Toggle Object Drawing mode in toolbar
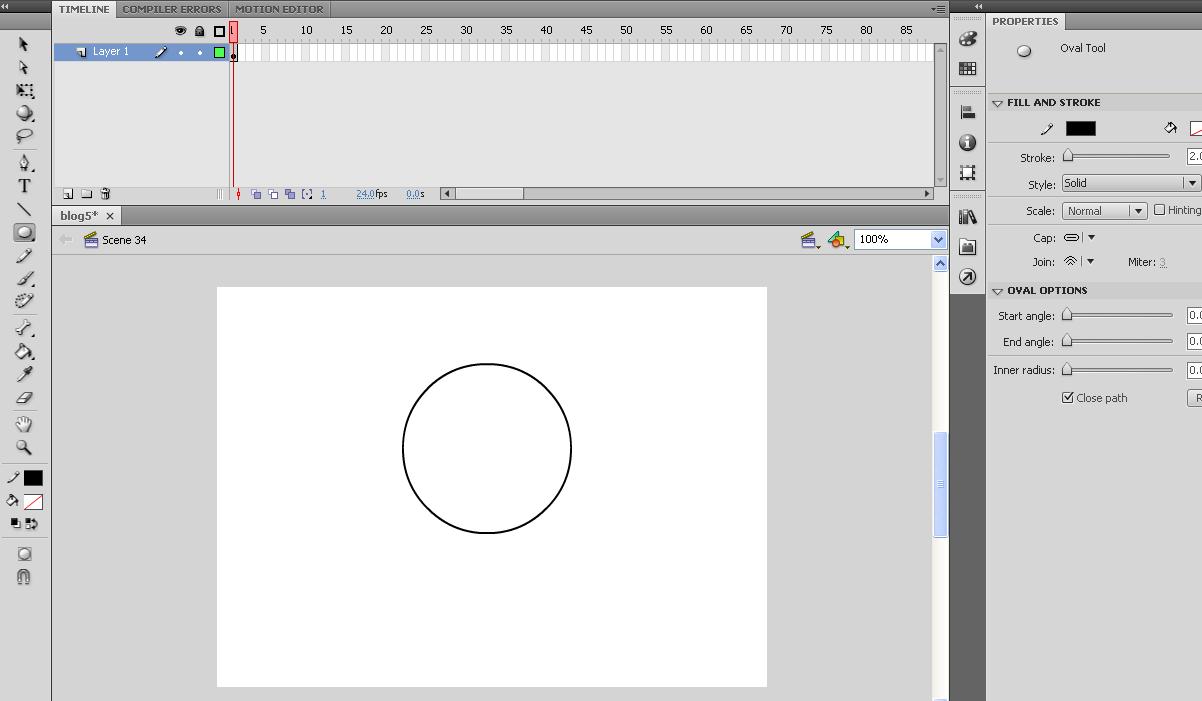Image resolution: width=1202 pixels, height=701 pixels. click(24, 554)
